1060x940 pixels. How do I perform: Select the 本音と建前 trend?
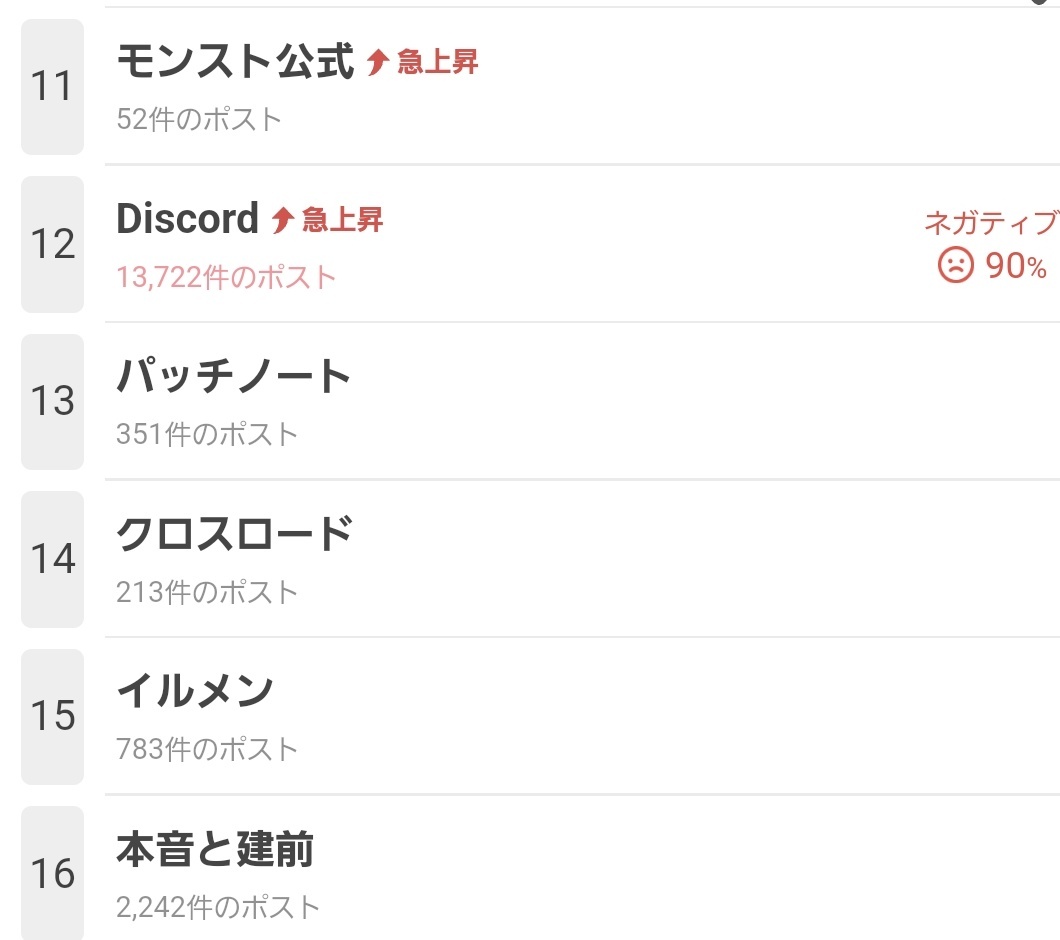tap(215, 849)
